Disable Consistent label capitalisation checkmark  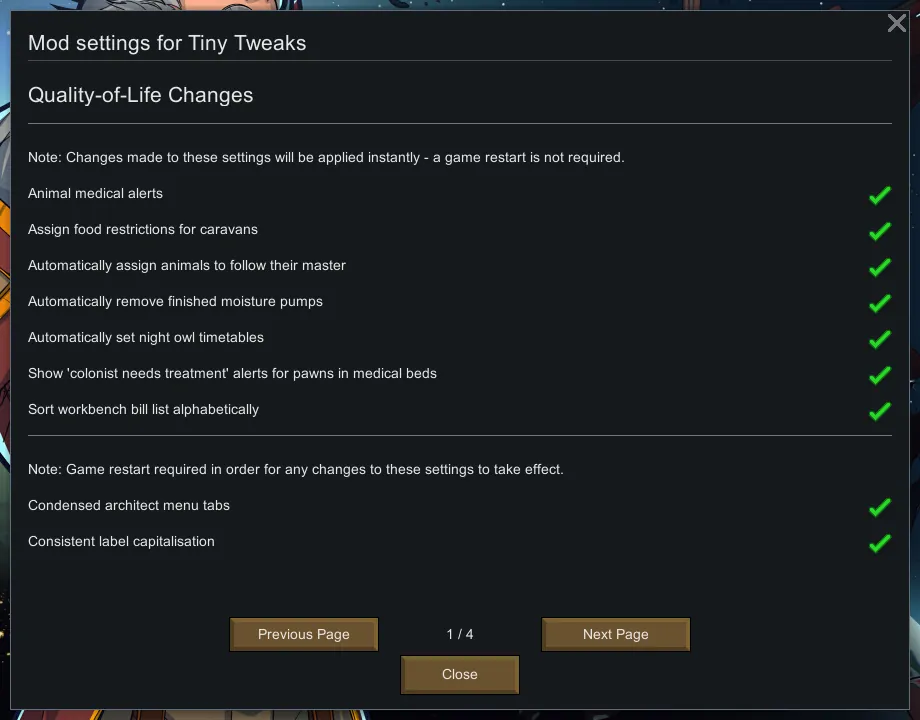[879, 543]
